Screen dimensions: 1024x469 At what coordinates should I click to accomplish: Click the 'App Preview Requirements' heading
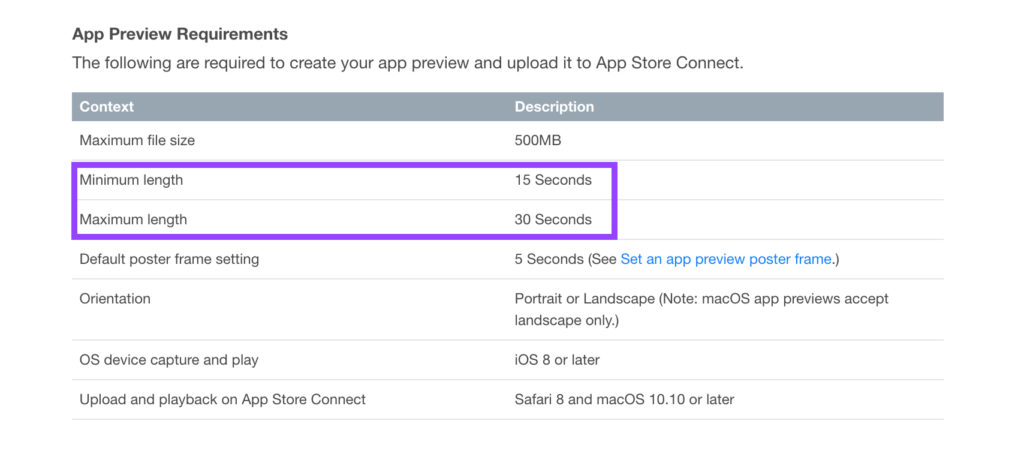click(180, 34)
